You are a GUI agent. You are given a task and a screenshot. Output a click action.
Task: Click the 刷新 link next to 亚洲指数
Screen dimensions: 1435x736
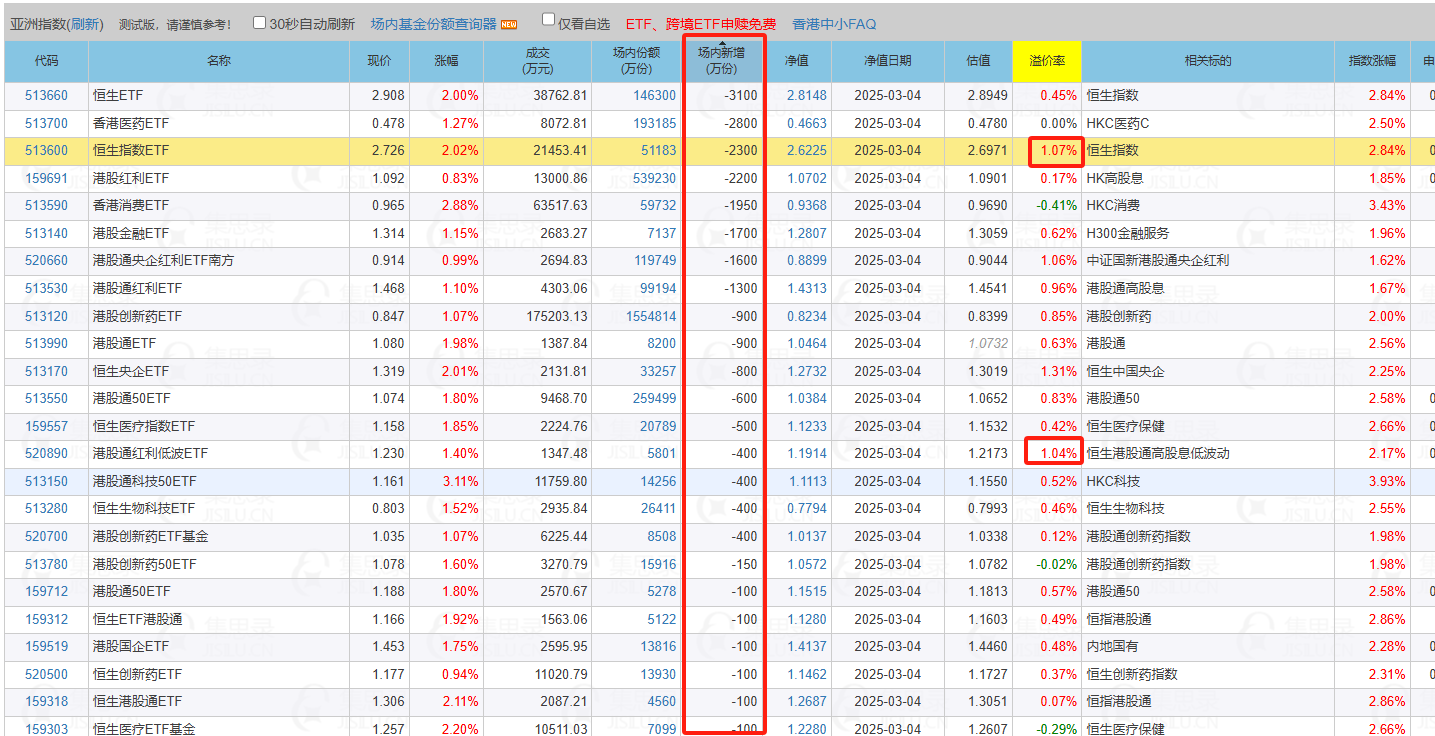tap(85, 24)
